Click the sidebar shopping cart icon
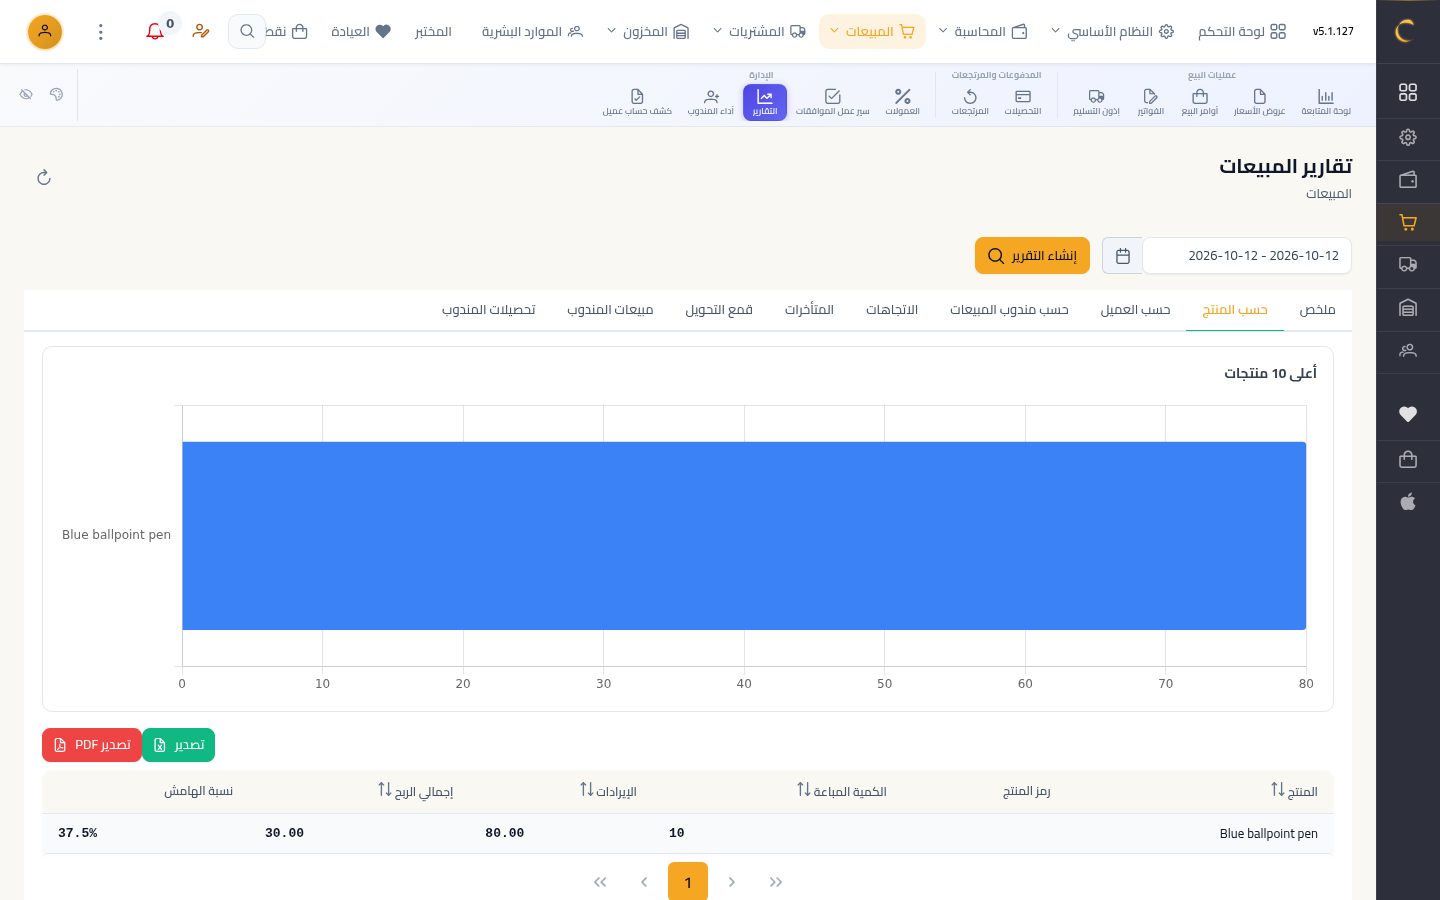The image size is (1440, 900). [1408, 223]
